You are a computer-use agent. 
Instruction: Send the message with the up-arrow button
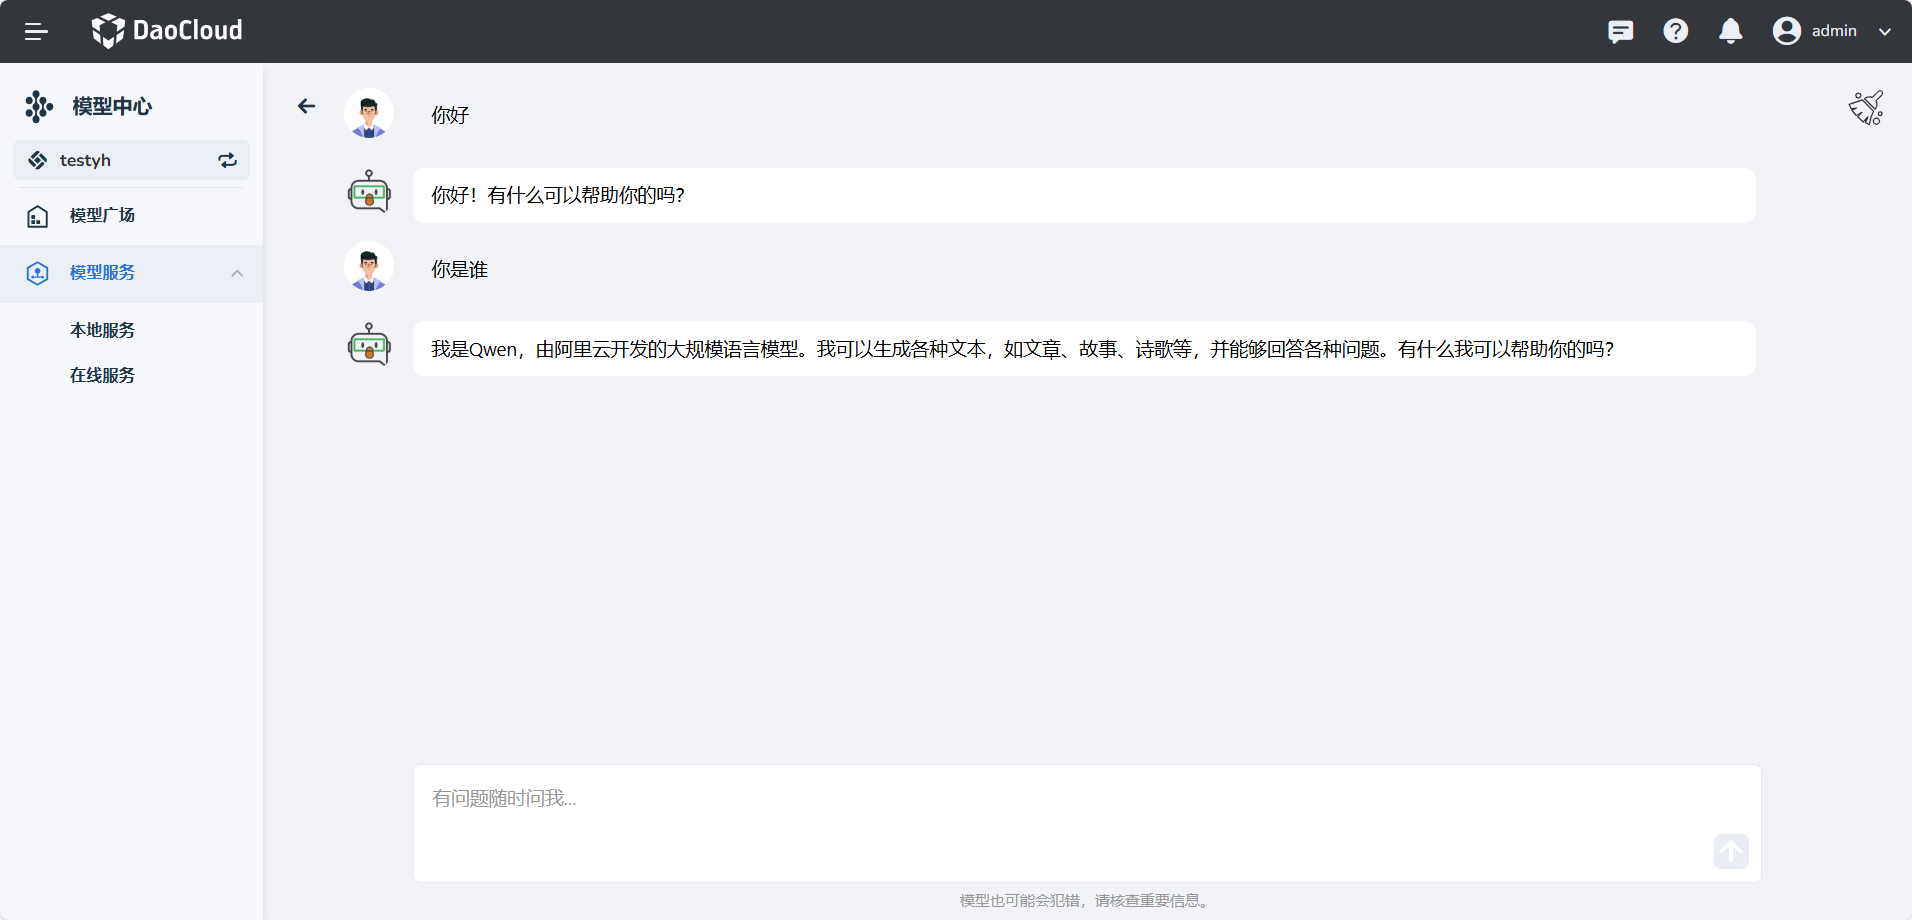[1731, 852]
